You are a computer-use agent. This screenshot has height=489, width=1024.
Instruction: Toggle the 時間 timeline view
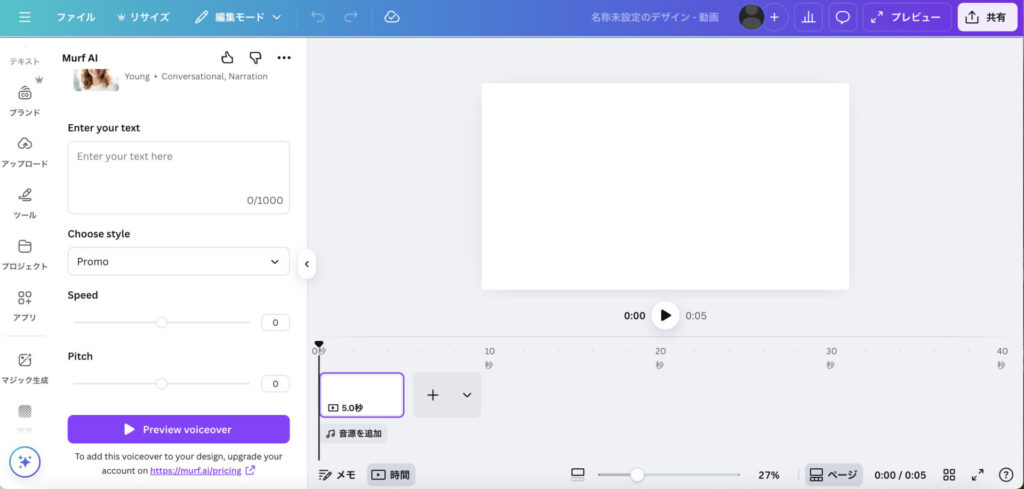pos(390,475)
